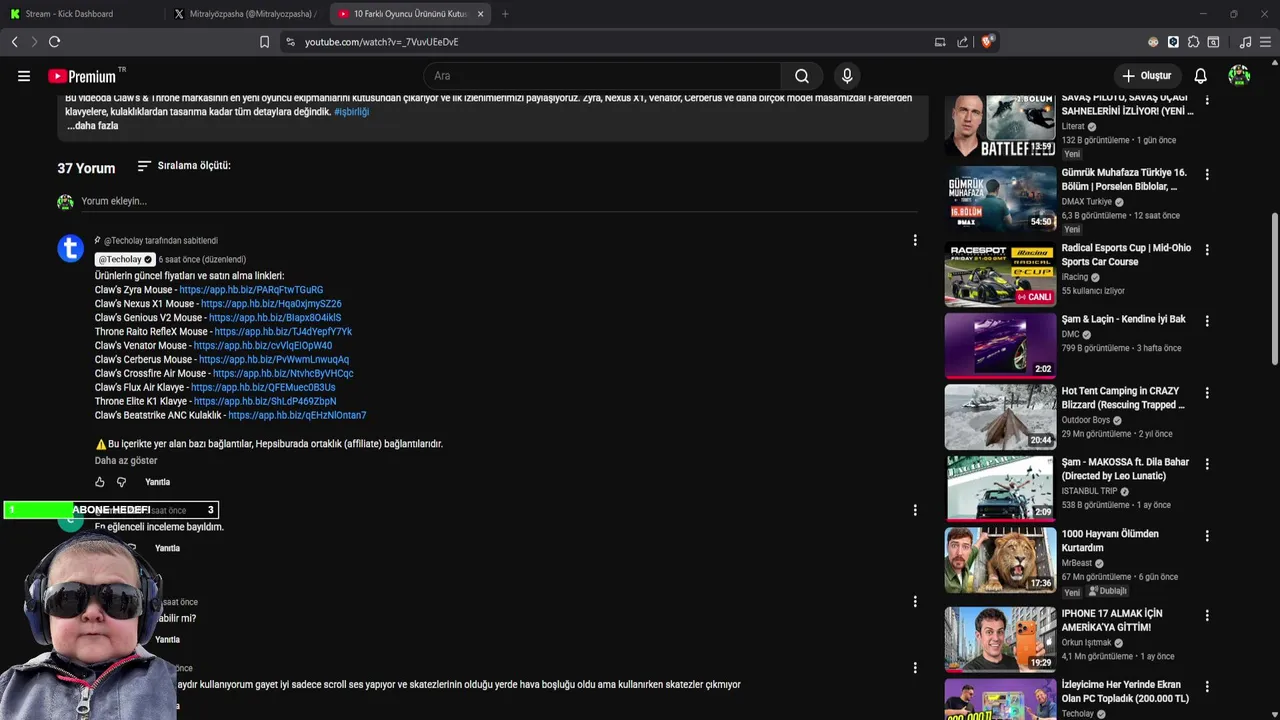
Task: Open options for pinned Techolay comment
Action: (x=914, y=240)
